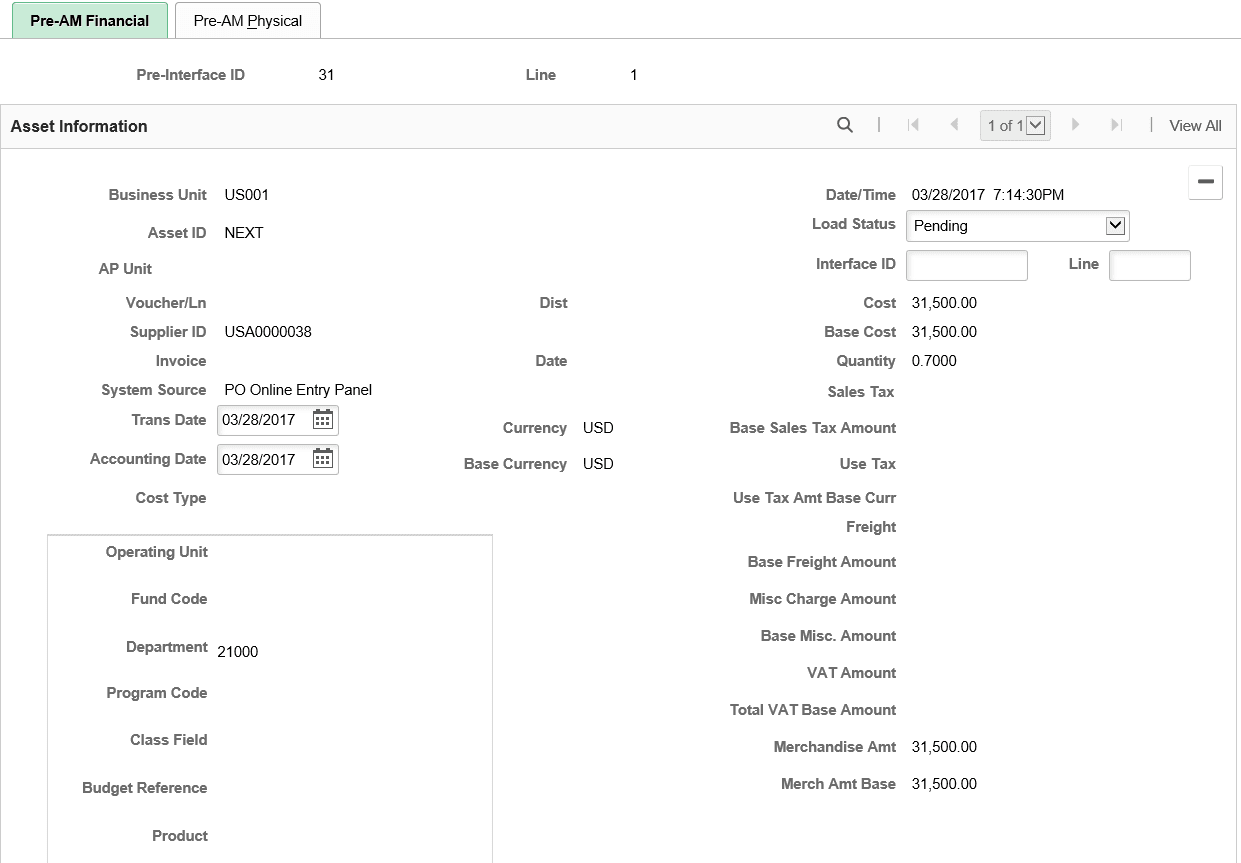Open the Accounting Date calendar picker
This screenshot has height=863, width=1241.
point(323,459)
